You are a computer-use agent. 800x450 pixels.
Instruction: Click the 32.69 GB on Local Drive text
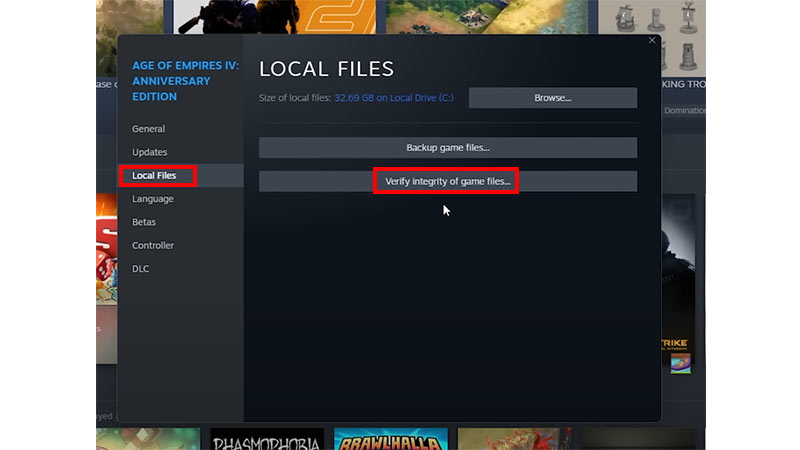[394, 98]
